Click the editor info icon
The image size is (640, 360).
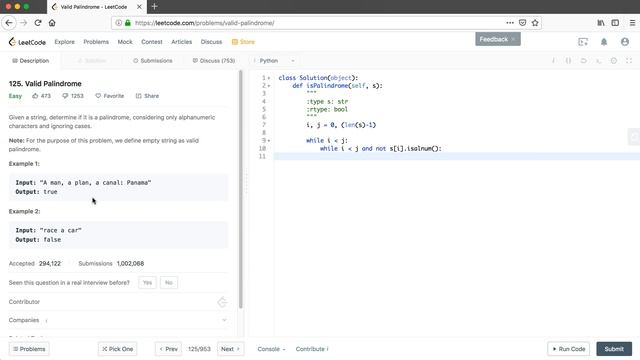click(553, 60)
